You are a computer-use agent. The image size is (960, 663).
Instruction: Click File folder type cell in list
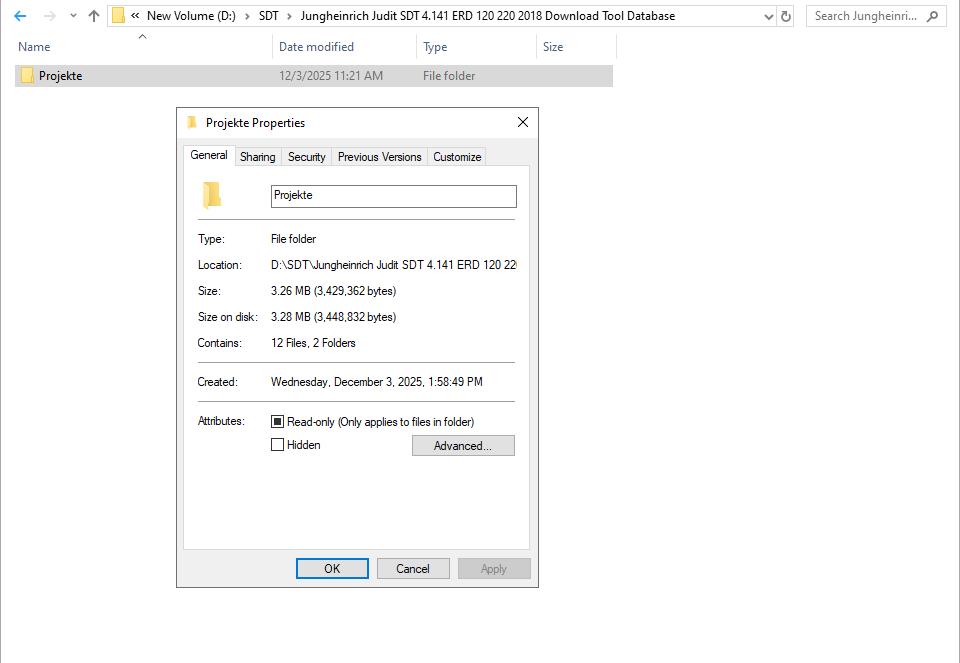pos(449,76)
